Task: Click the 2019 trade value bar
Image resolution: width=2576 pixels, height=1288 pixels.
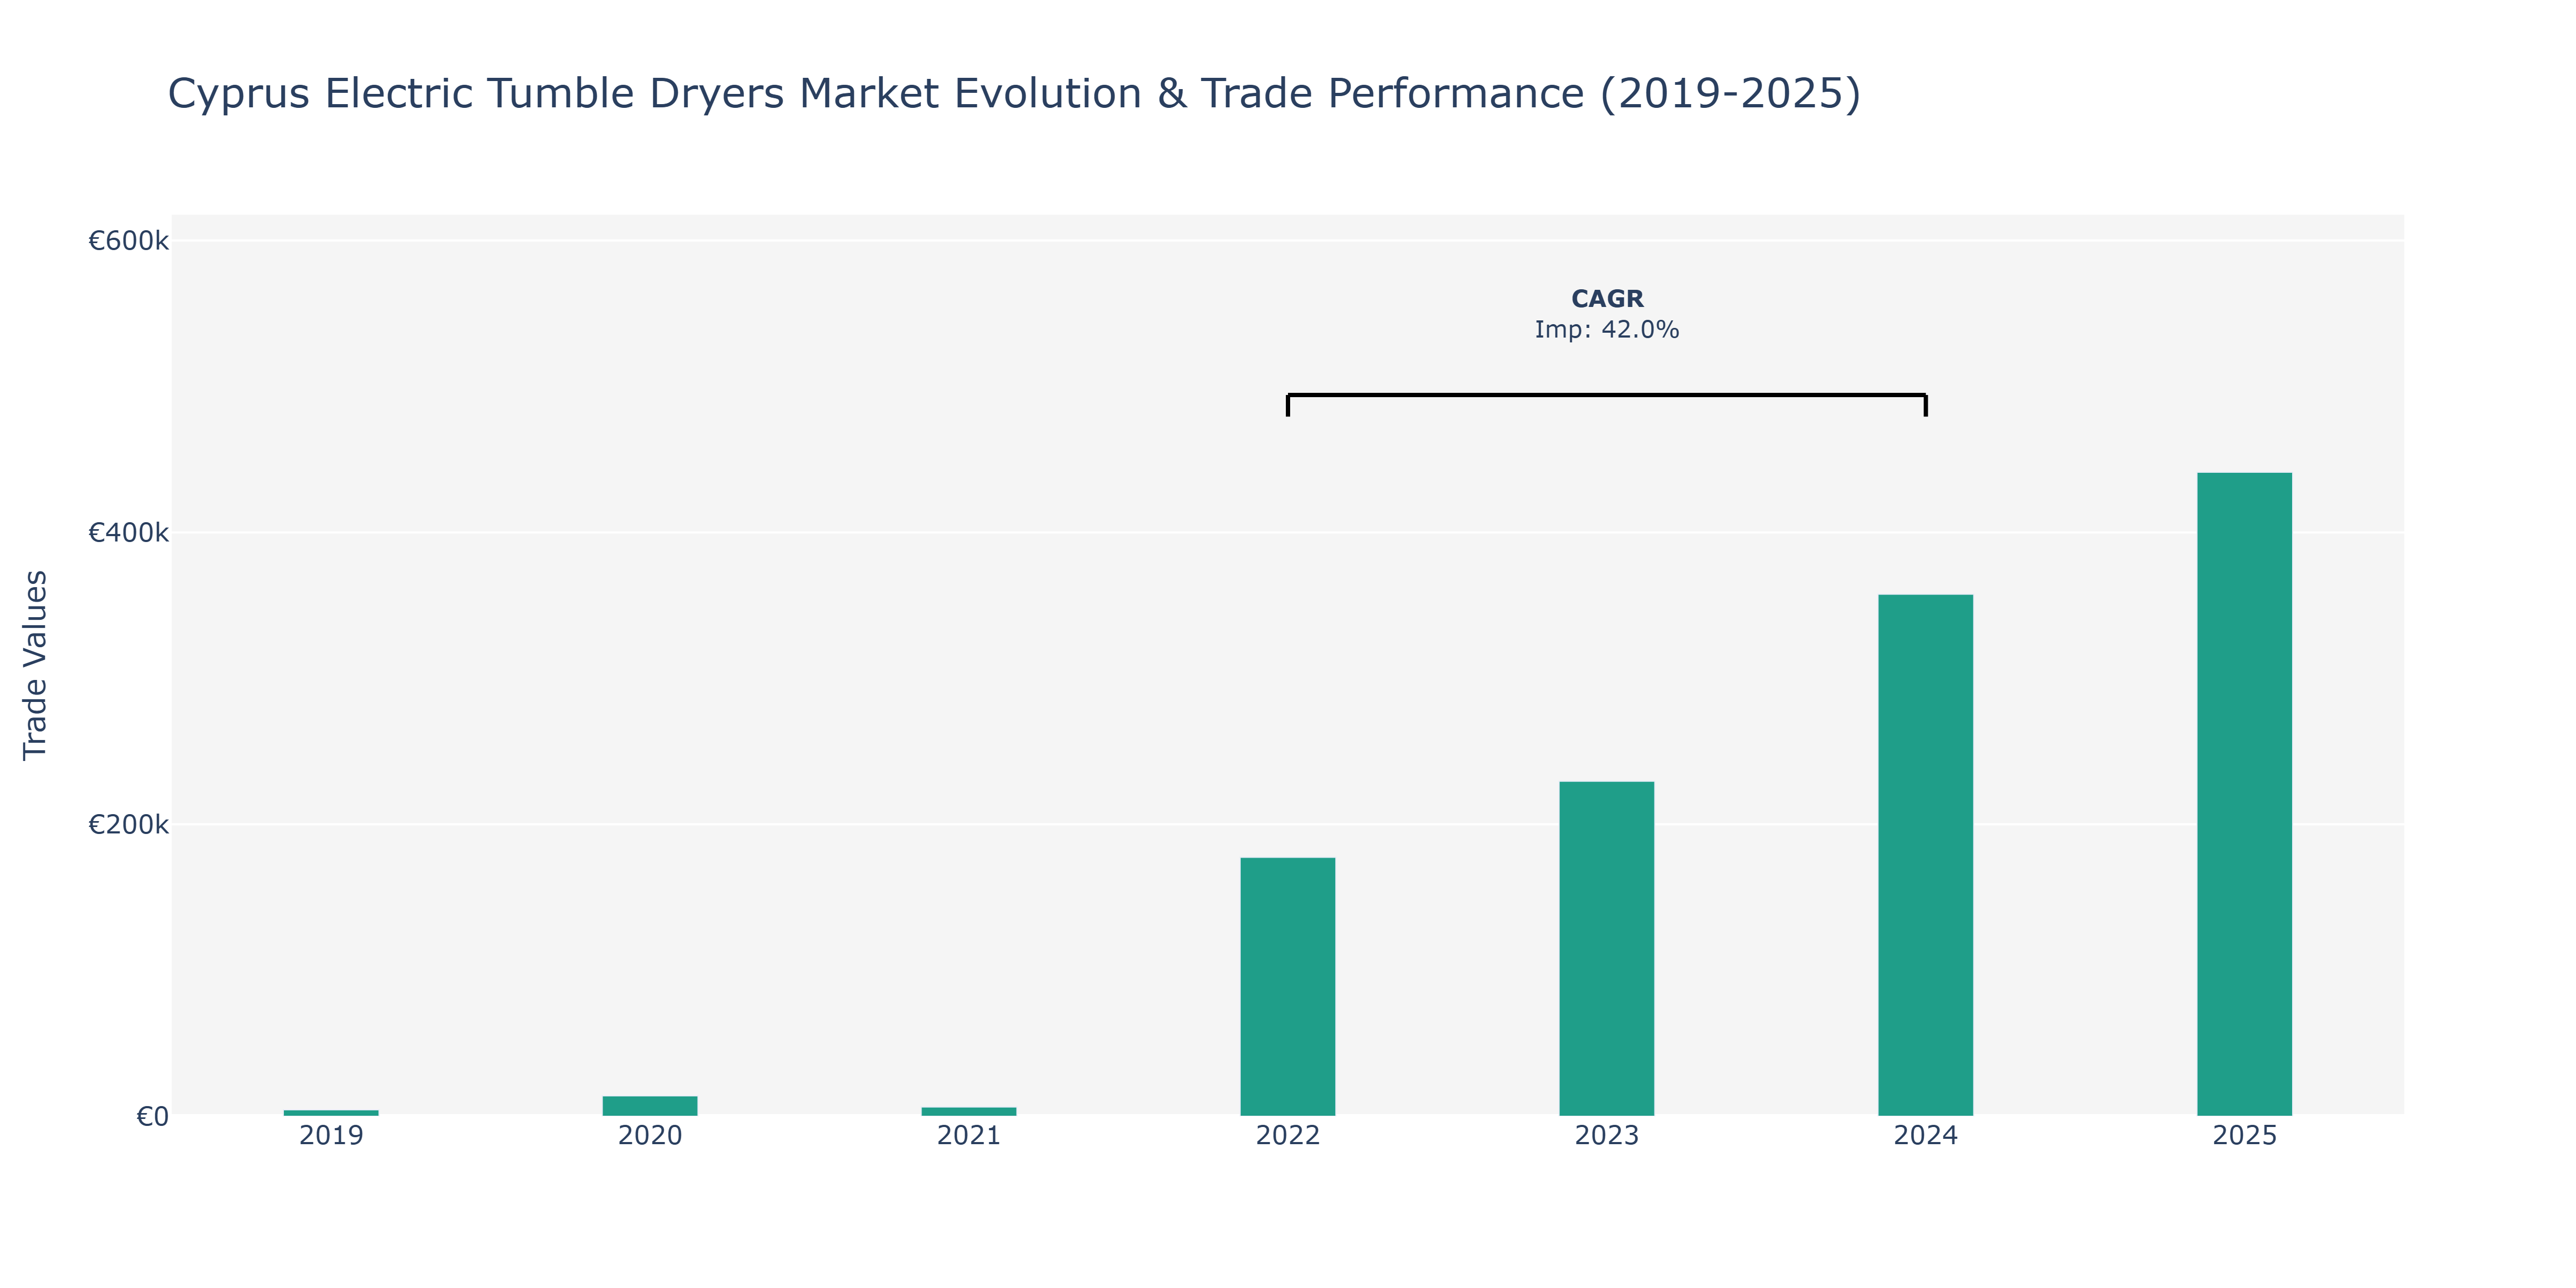Action: 331,1112
